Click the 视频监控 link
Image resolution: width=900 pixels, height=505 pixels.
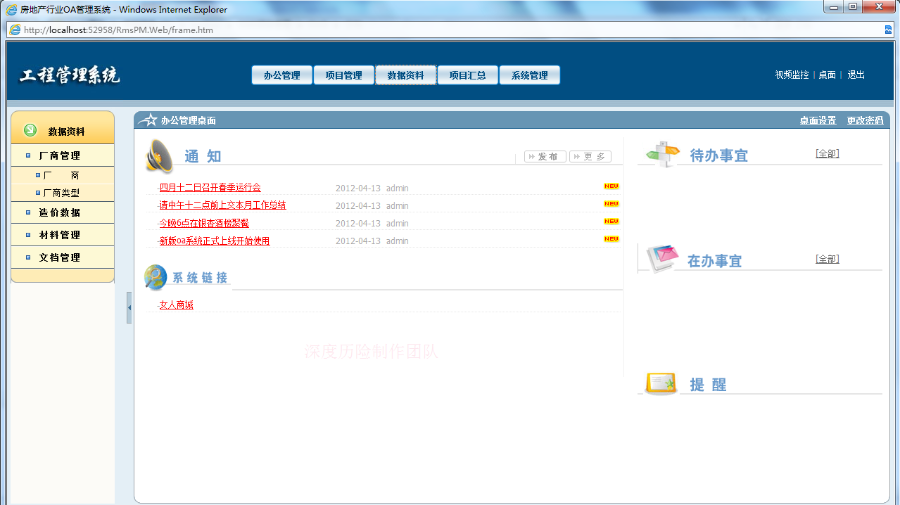click(x=792, y=75)
